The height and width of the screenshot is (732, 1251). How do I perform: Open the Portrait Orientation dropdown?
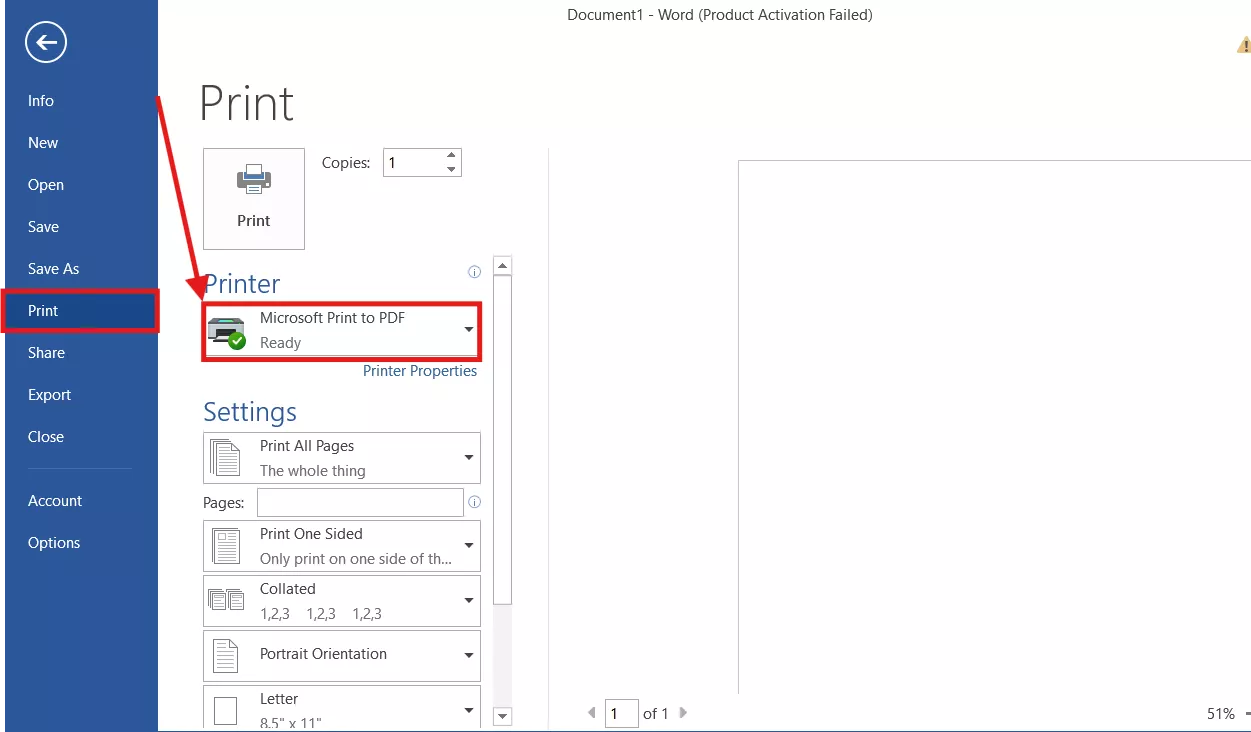467,655
